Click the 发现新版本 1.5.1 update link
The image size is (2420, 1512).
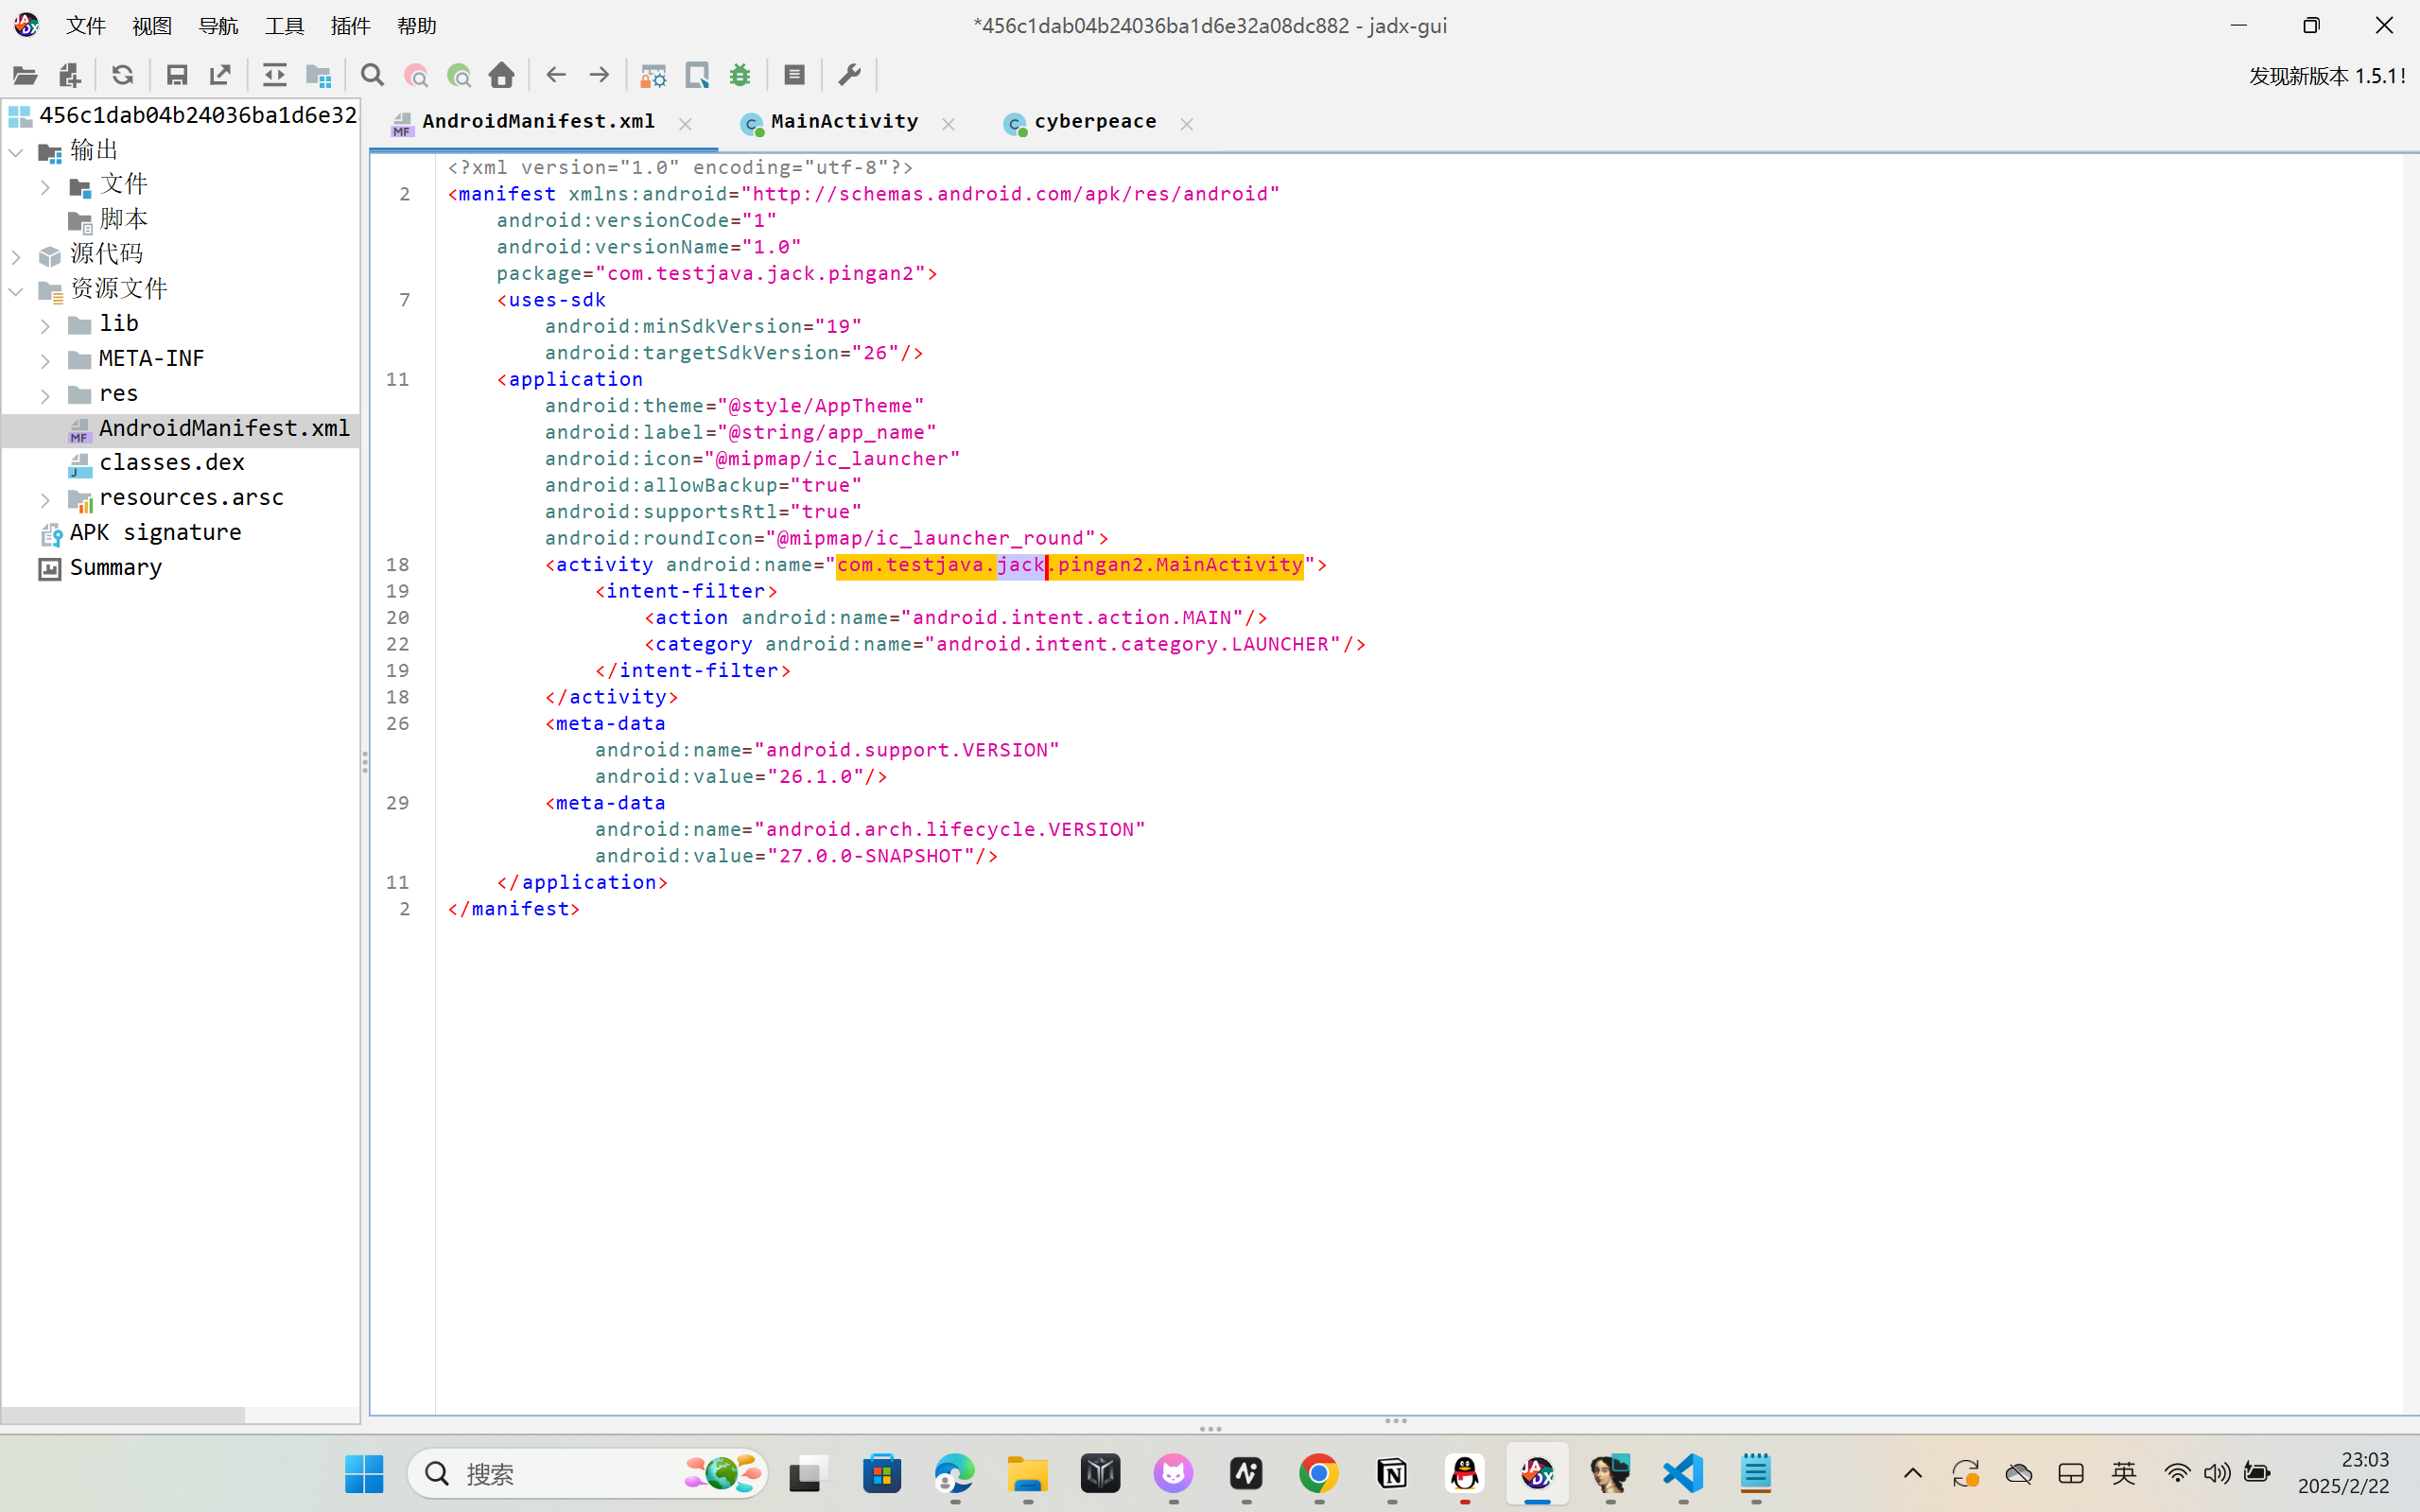click(2326, 76)
